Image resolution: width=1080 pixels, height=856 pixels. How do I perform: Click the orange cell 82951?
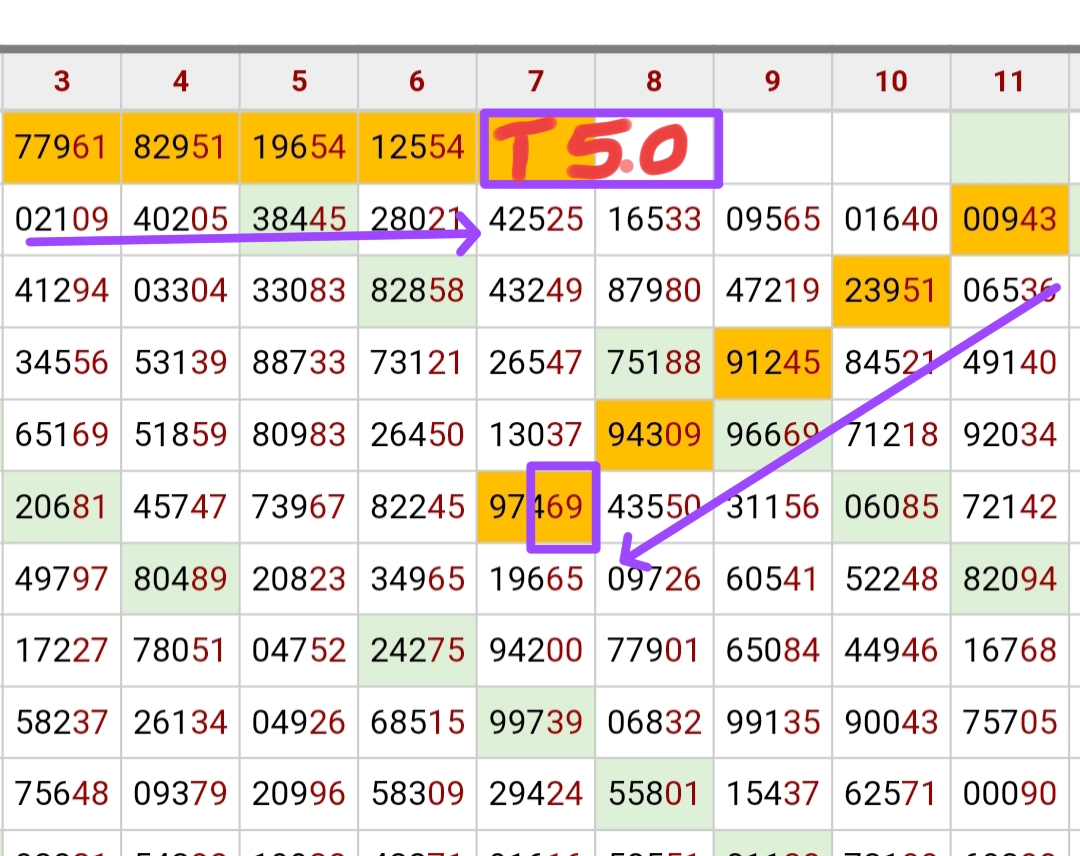point(180,147)
